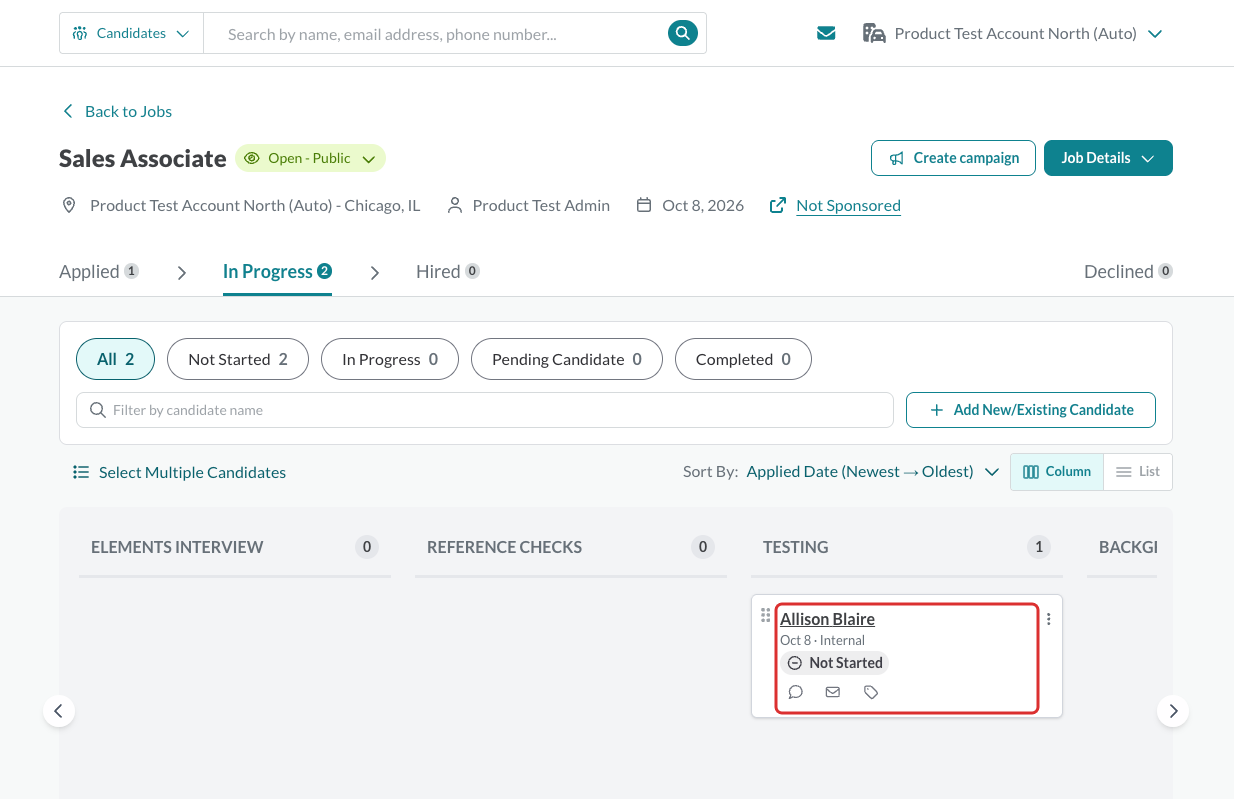Open the Candidates search type dropdown
1234x799 pixels.
click(131, 33)
